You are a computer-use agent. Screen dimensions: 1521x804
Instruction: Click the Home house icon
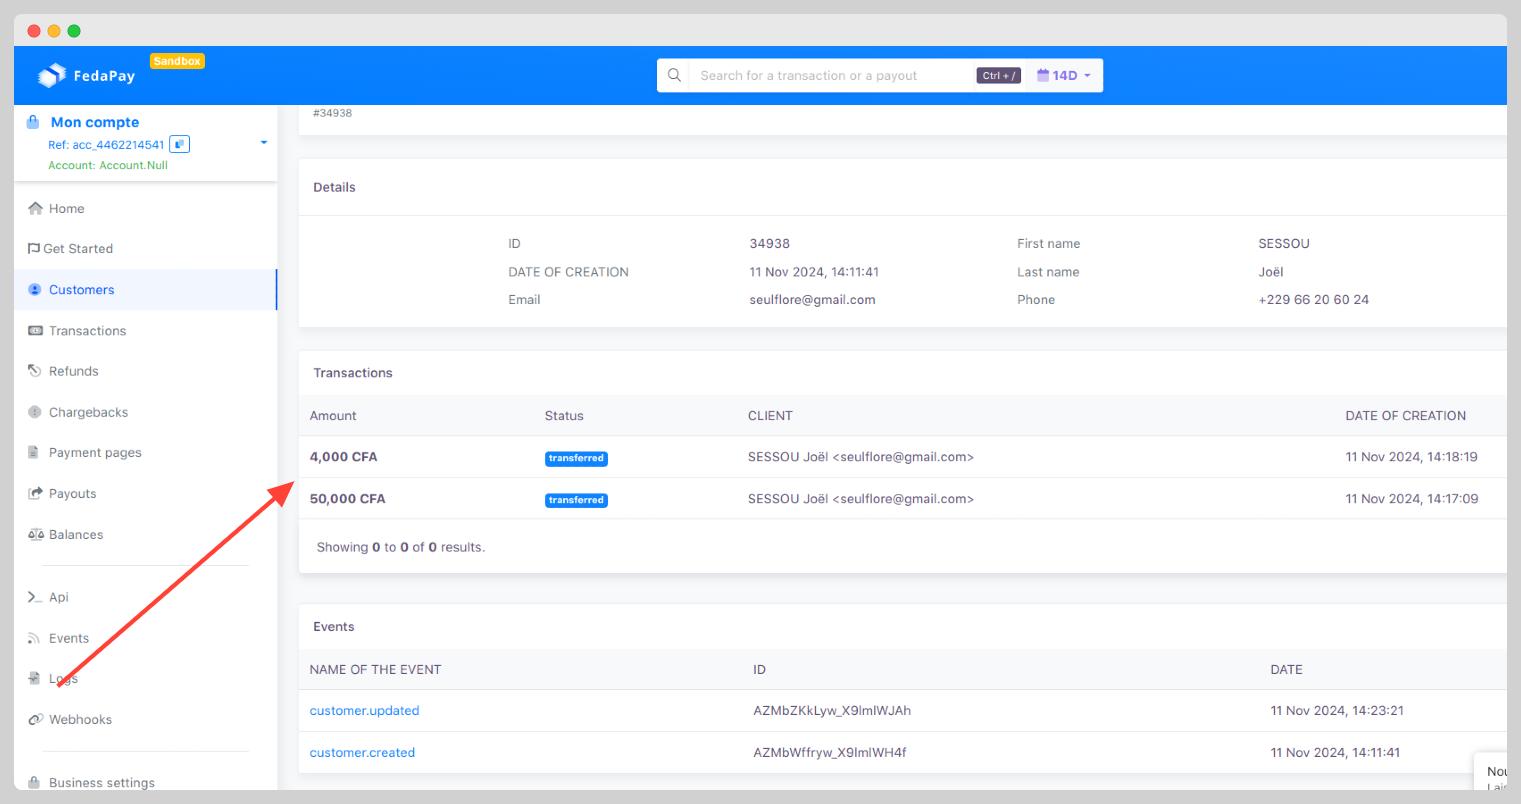point(36,208)
